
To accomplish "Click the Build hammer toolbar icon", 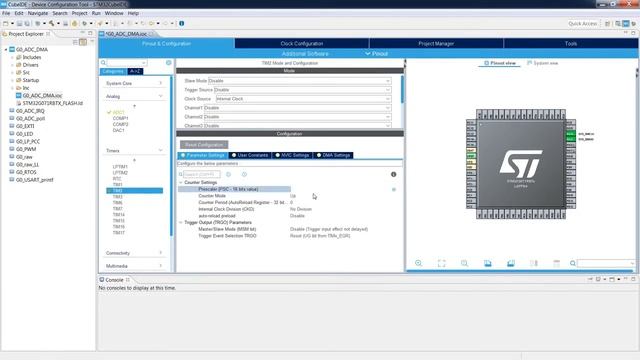I will tap(51, 24).
